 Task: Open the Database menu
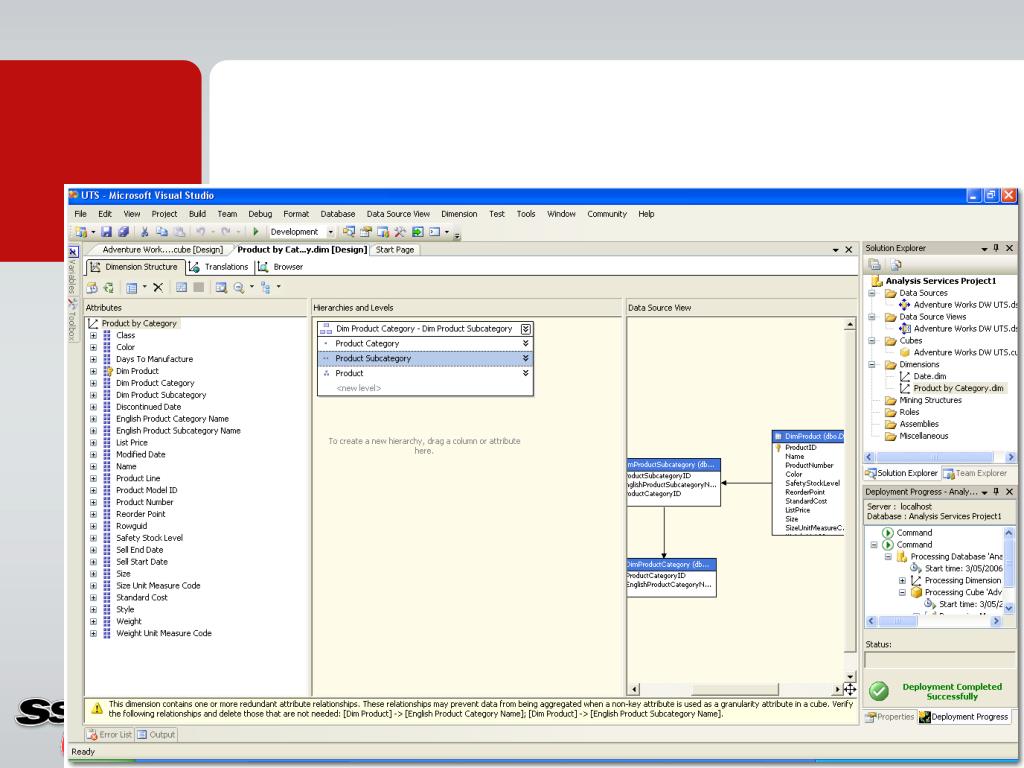pyautogui.click(x=338, y=214)
